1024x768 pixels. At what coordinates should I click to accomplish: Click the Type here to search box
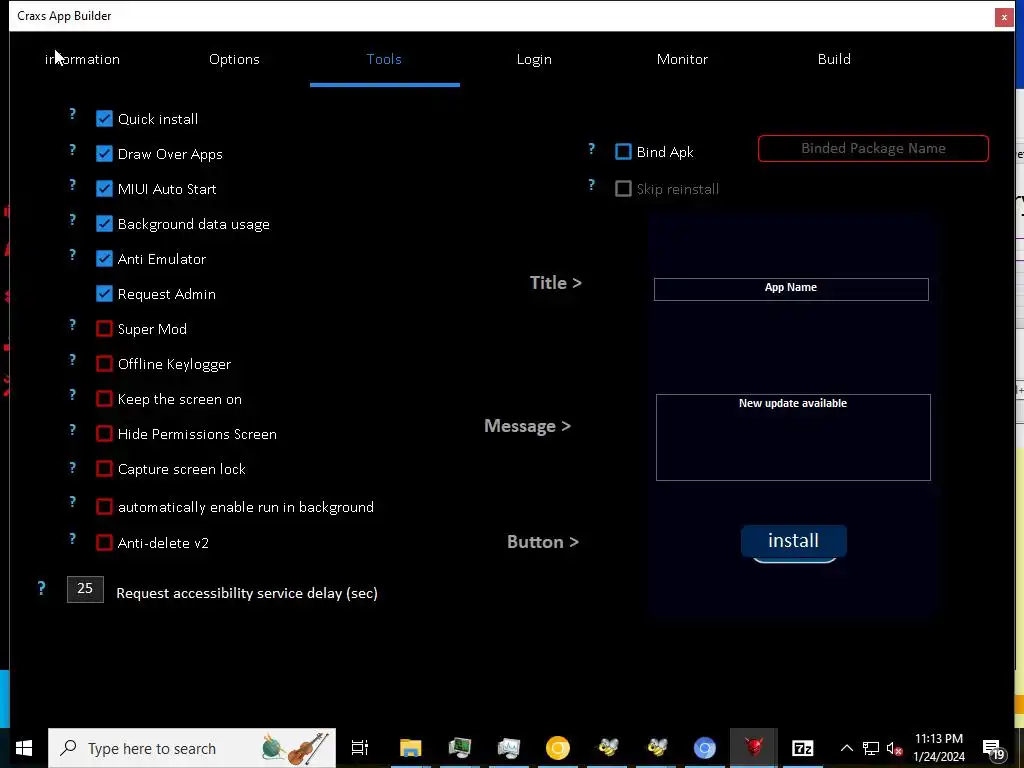click(192, 748)
